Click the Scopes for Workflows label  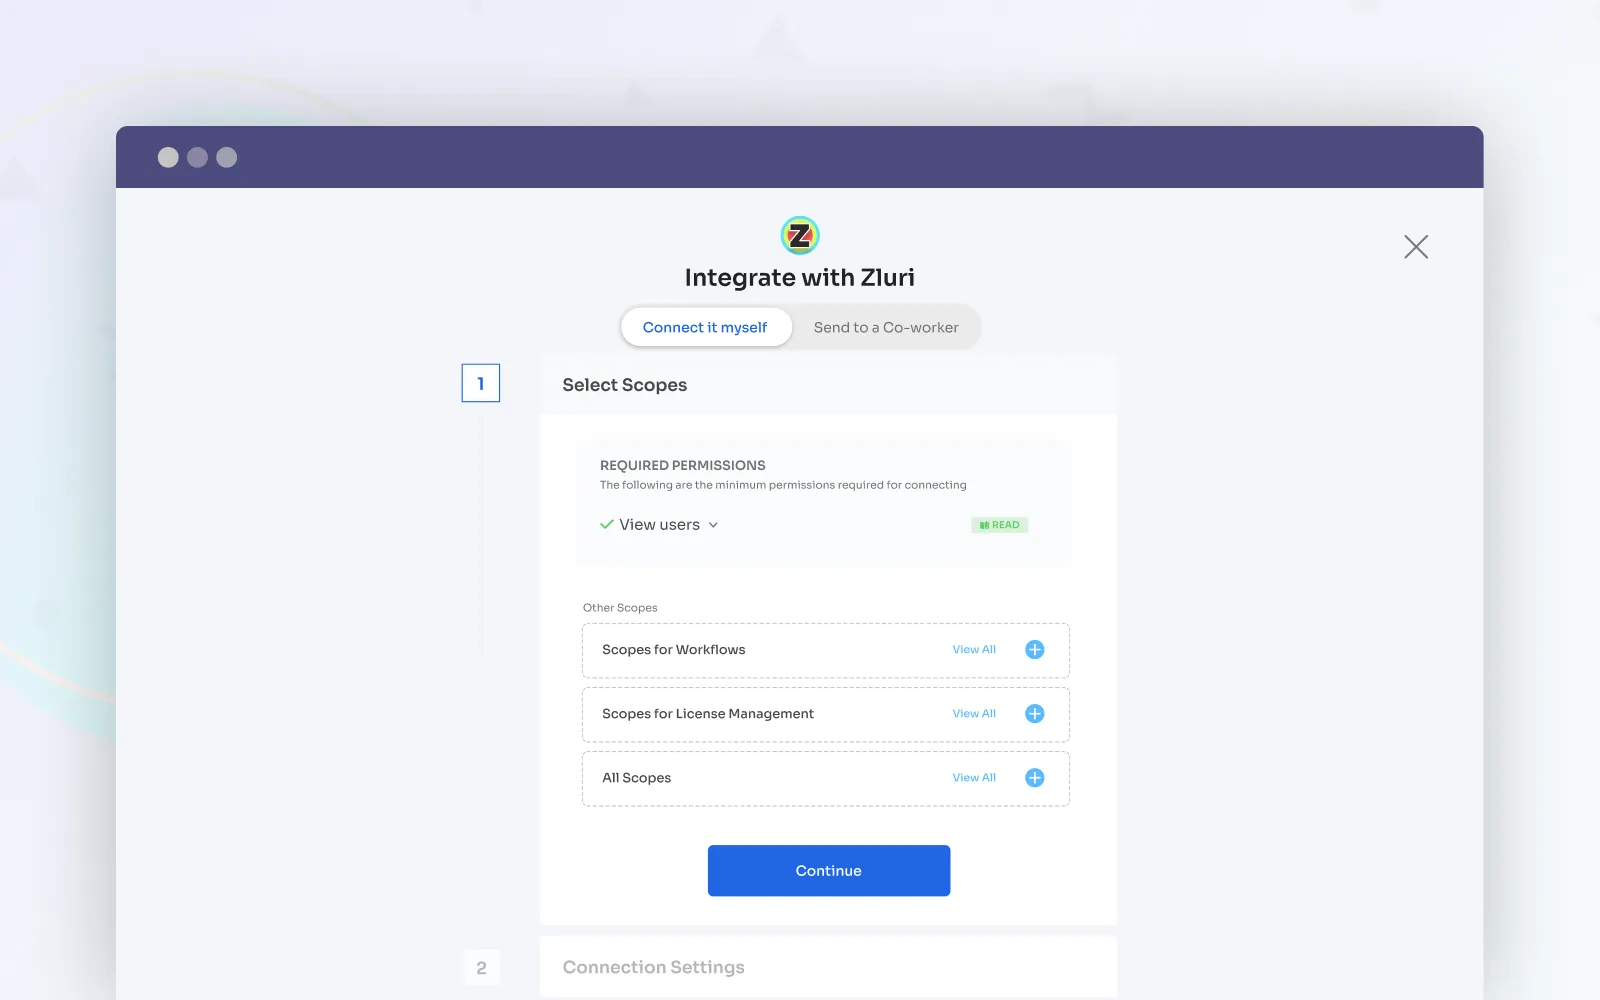[x=674, y=650]
